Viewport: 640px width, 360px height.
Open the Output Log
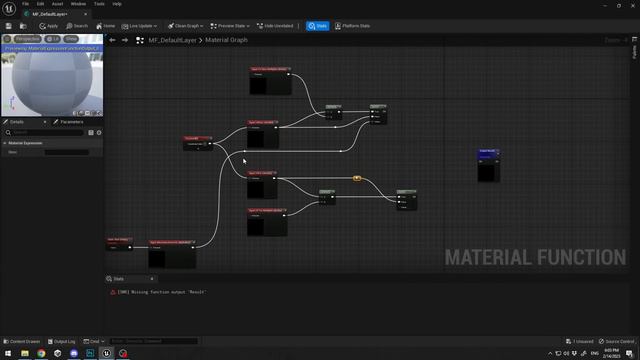(x=62, y=341)
